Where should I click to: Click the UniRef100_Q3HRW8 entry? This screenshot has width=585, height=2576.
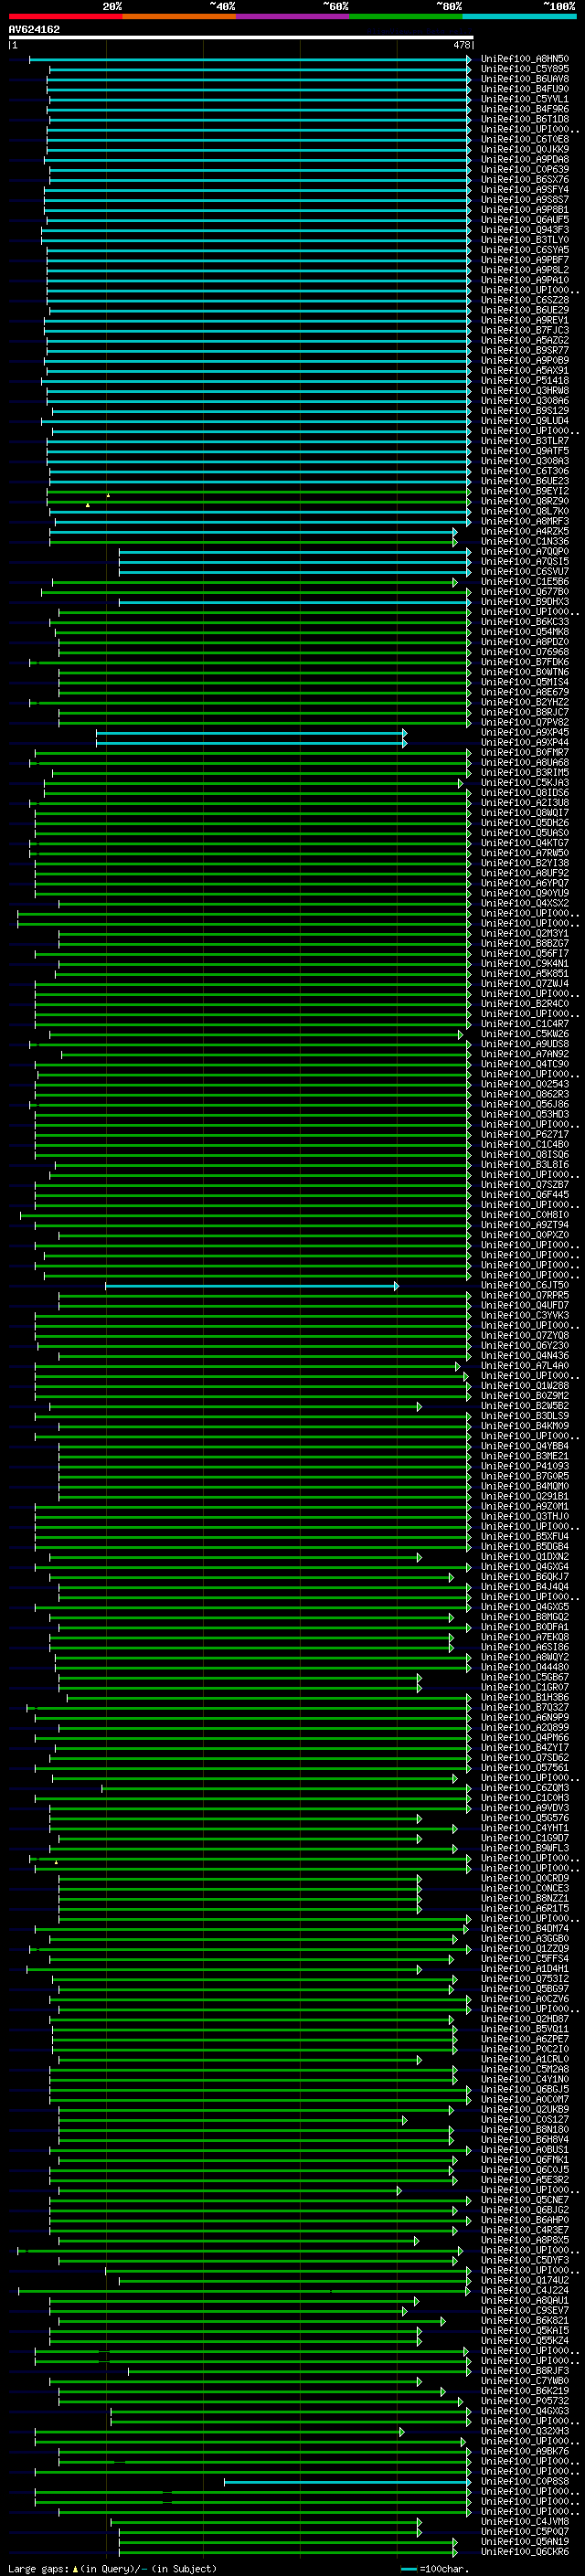click(x=525, y=391)
